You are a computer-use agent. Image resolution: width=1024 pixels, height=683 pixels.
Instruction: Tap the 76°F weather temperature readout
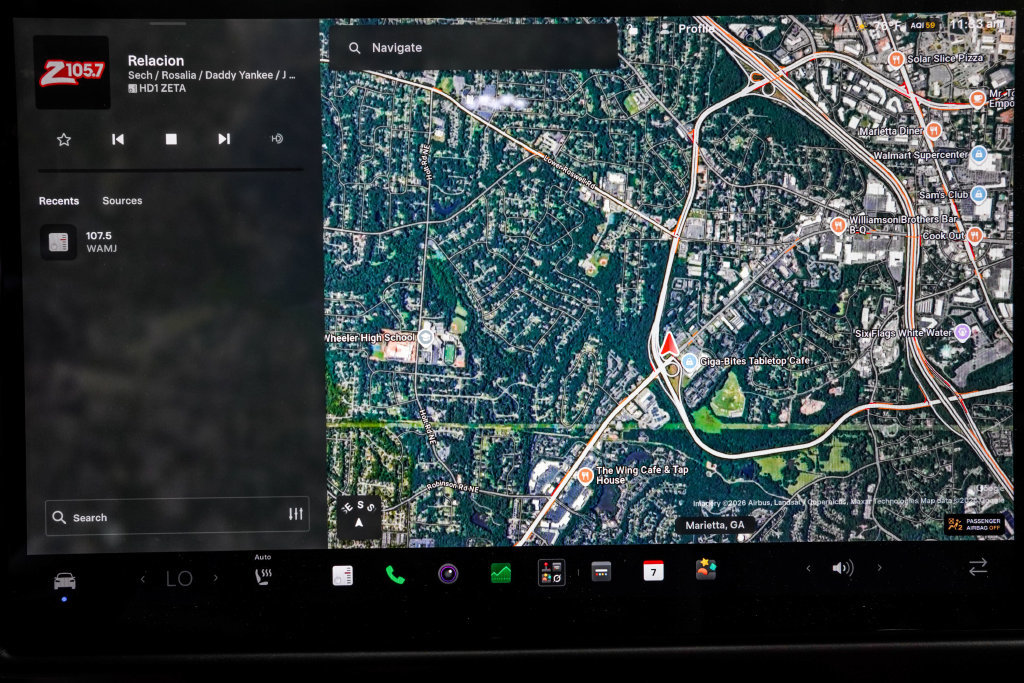(x=888, y=25)
